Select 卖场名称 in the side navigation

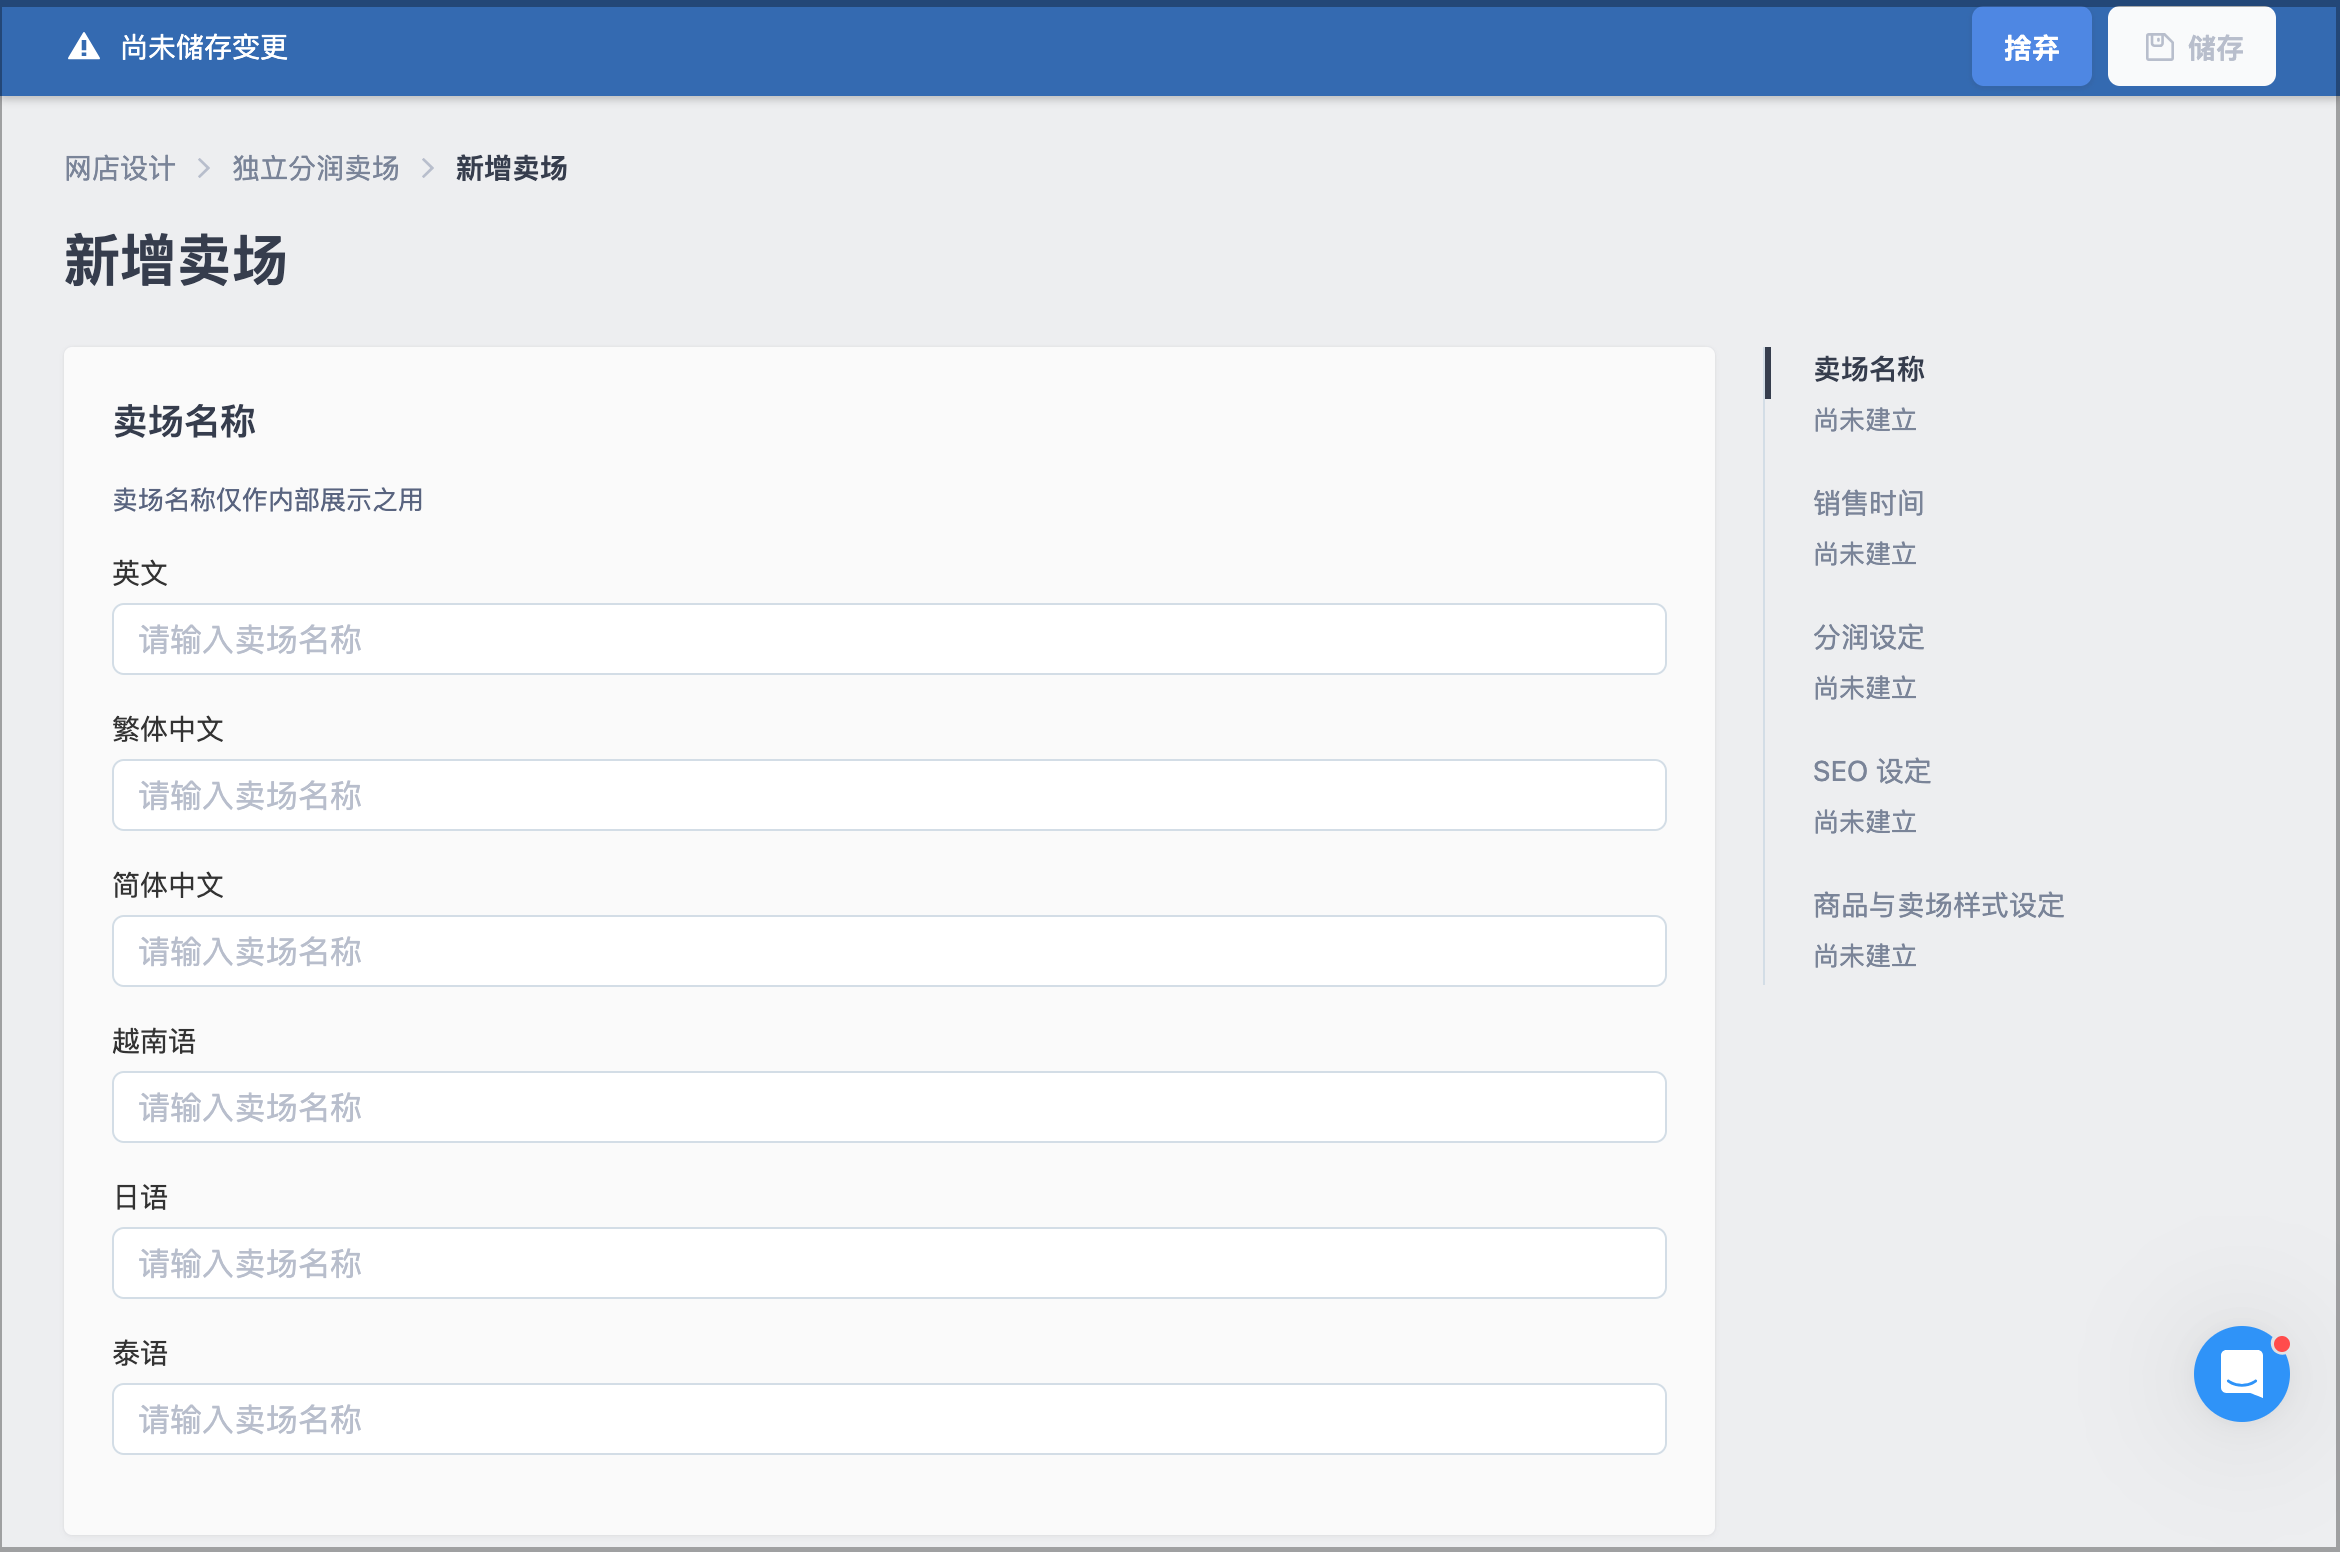[1869, 369]
